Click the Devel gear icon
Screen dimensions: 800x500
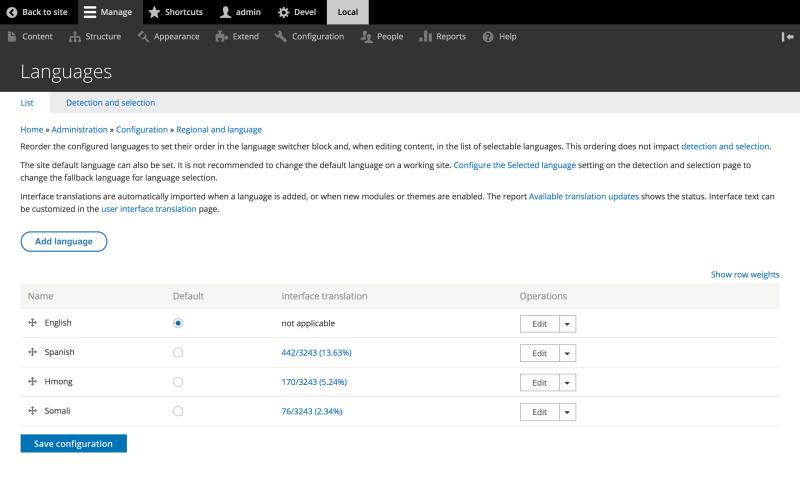point(284,12)
